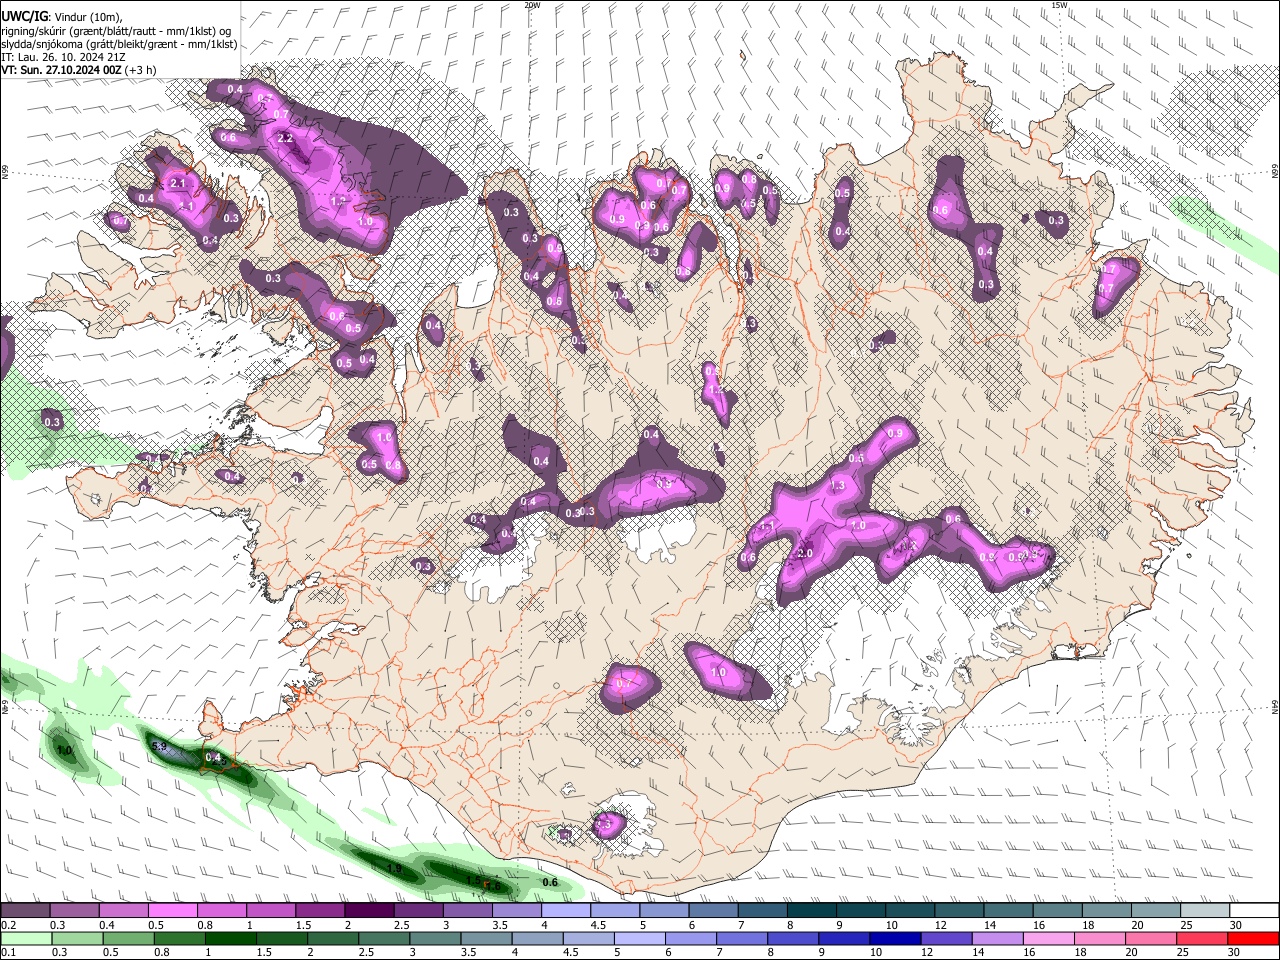This screenshot has height=960, width=1280.
Task: Click the '2.0' snowfall value on map
Action: tap(804, 554)
